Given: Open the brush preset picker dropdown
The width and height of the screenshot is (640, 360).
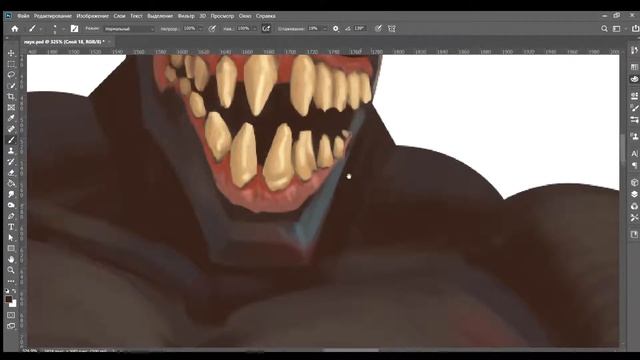Looking at the screenshot, I should pos(64,29).
